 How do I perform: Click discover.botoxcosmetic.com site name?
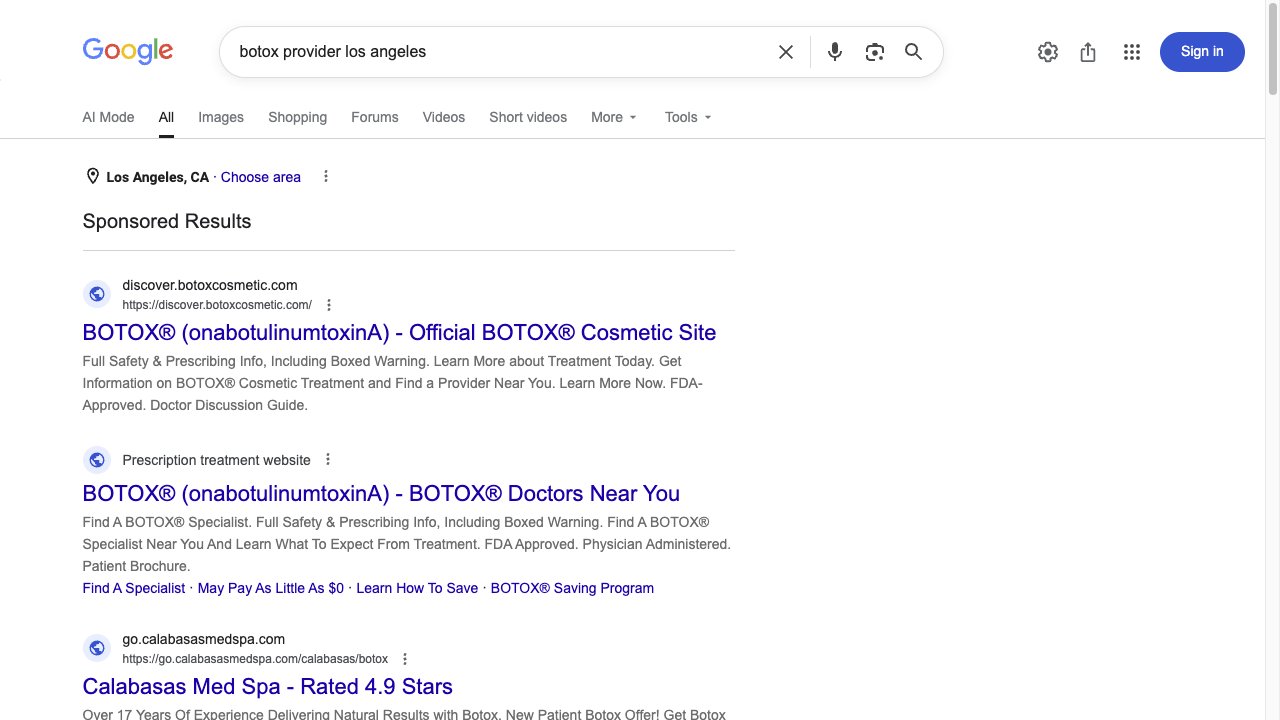click(x=210, y=285)
